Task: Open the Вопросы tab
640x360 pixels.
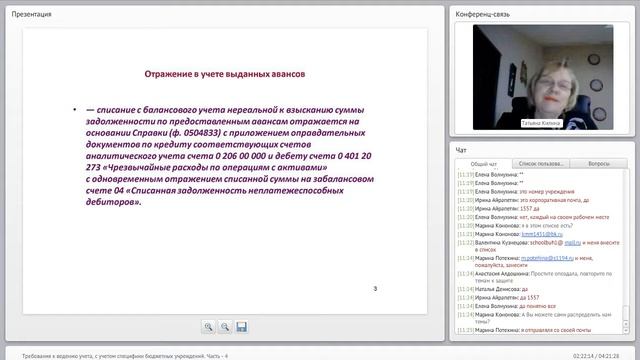Action: [x=599, y=164]
